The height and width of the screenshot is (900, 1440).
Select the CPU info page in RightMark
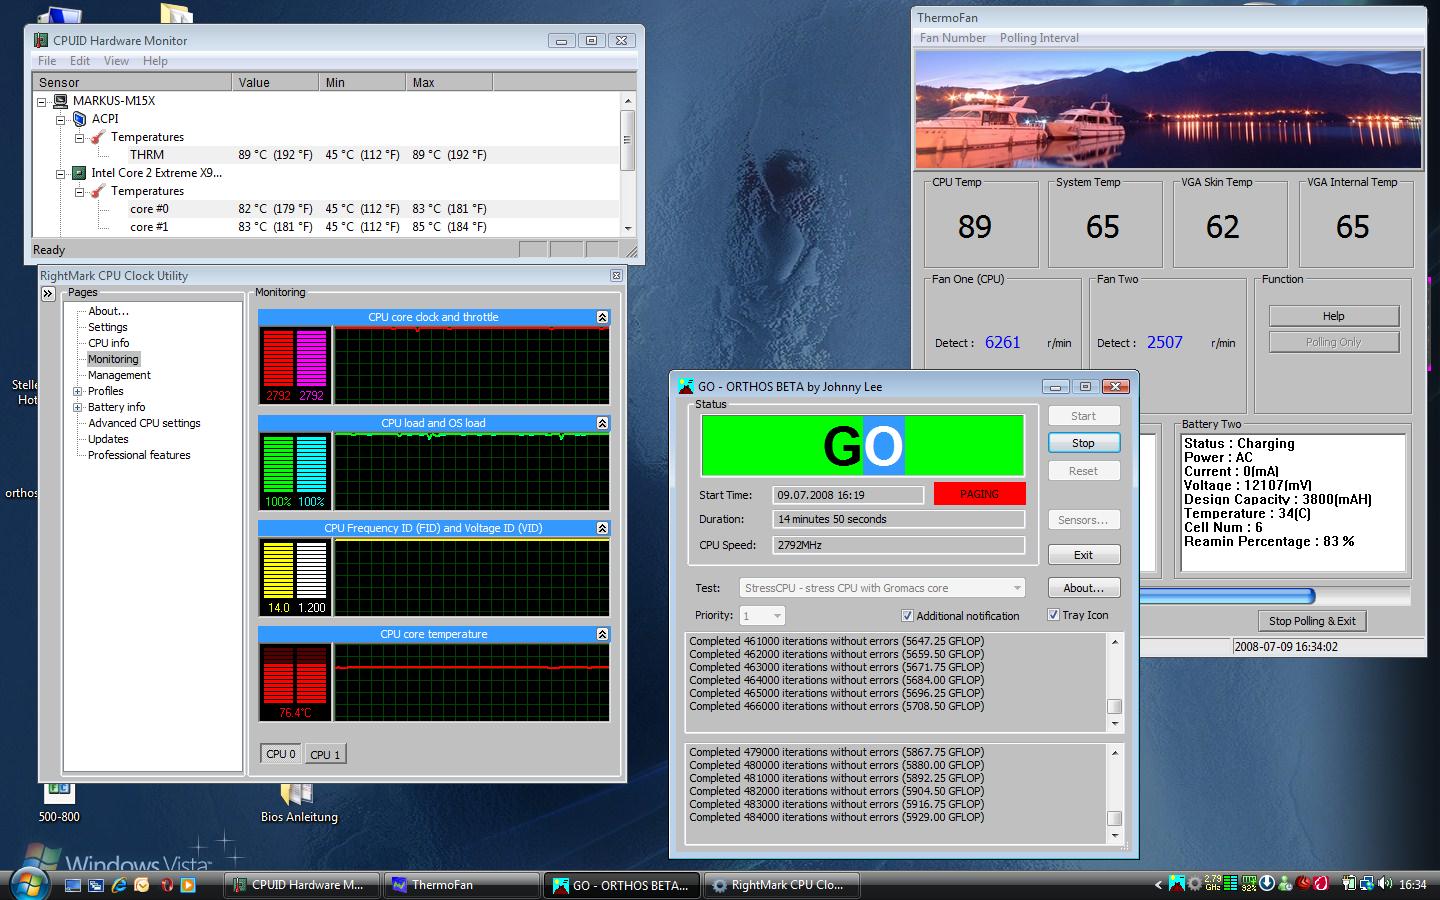coord(108,343)
